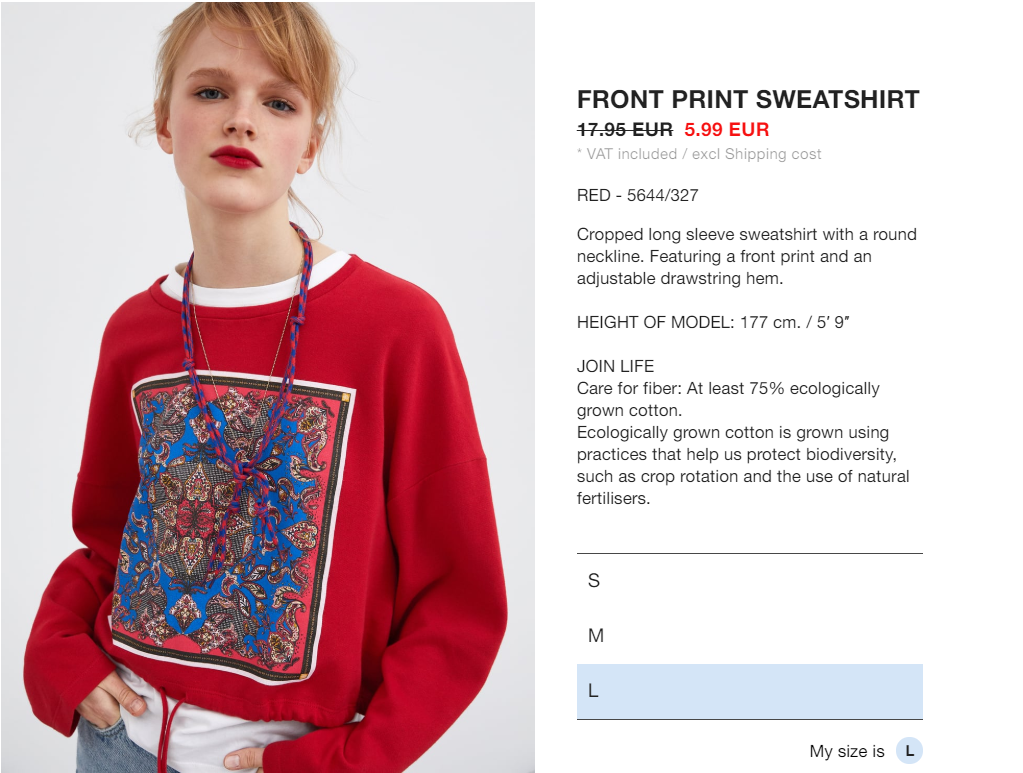The height and width of the screenshot is (773, 1023).
Task: Select size M
Action: (749, 636)
